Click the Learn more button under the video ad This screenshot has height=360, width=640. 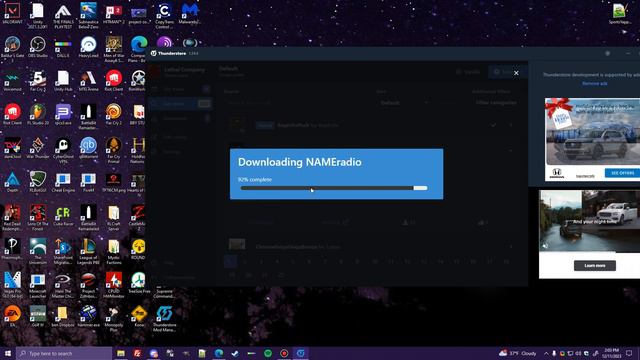tap(595, 266)
